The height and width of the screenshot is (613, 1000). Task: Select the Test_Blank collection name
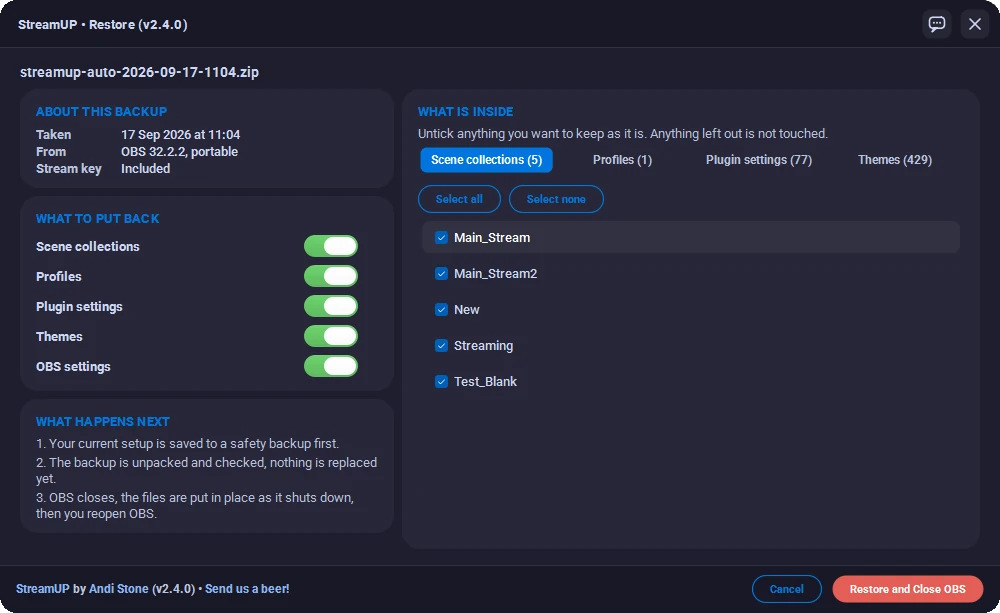pos(485,381)
